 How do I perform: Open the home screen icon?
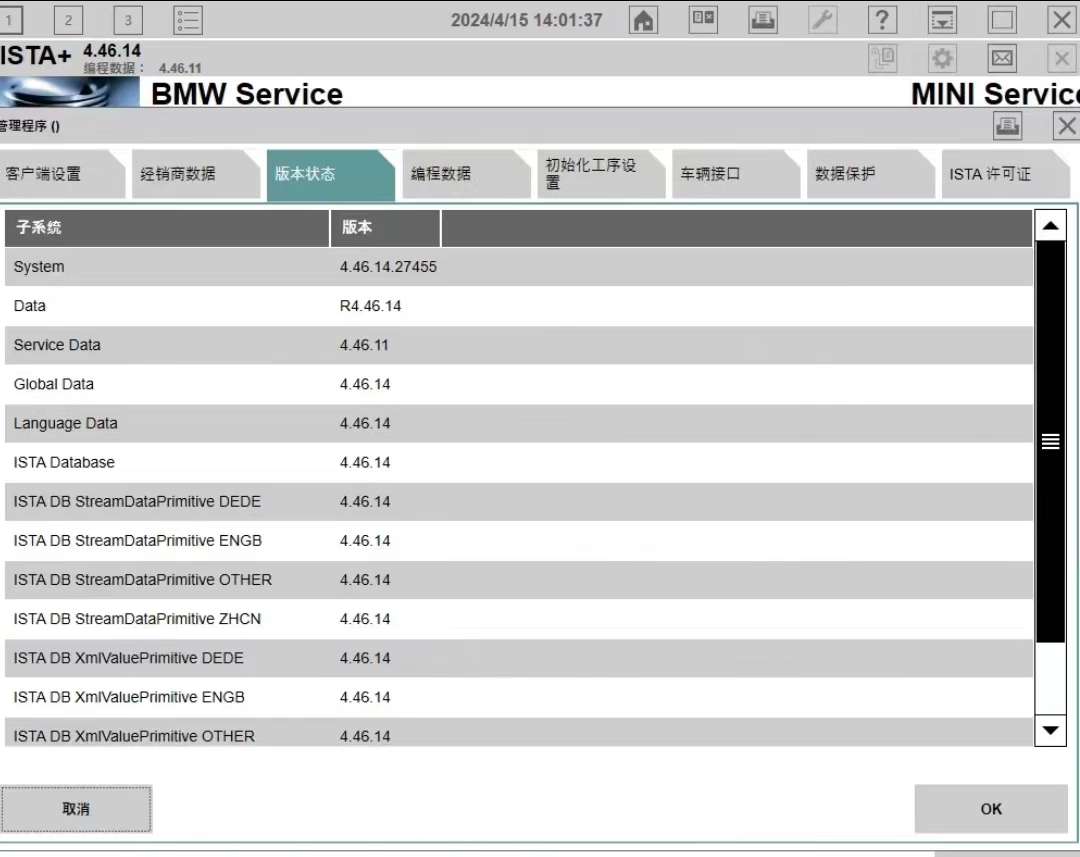click(x=643, y=19)
